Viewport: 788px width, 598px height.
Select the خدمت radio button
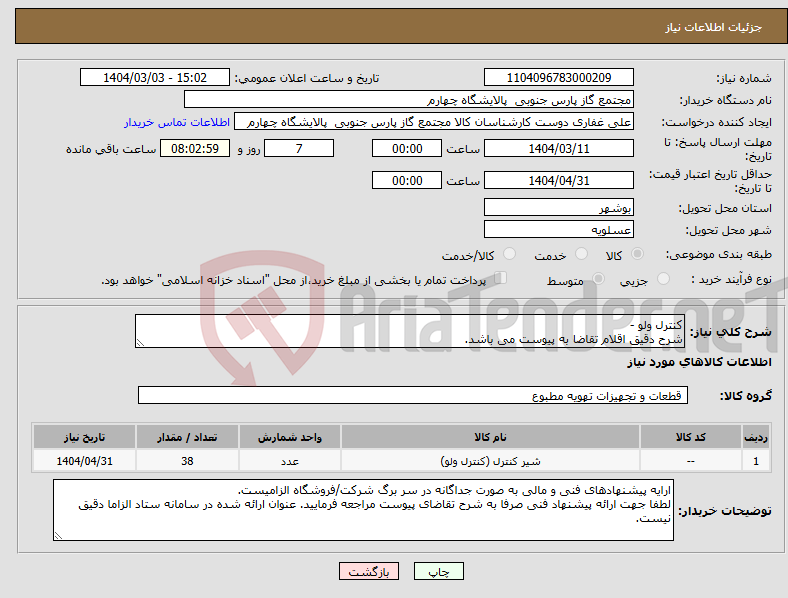tap(581, 254)
